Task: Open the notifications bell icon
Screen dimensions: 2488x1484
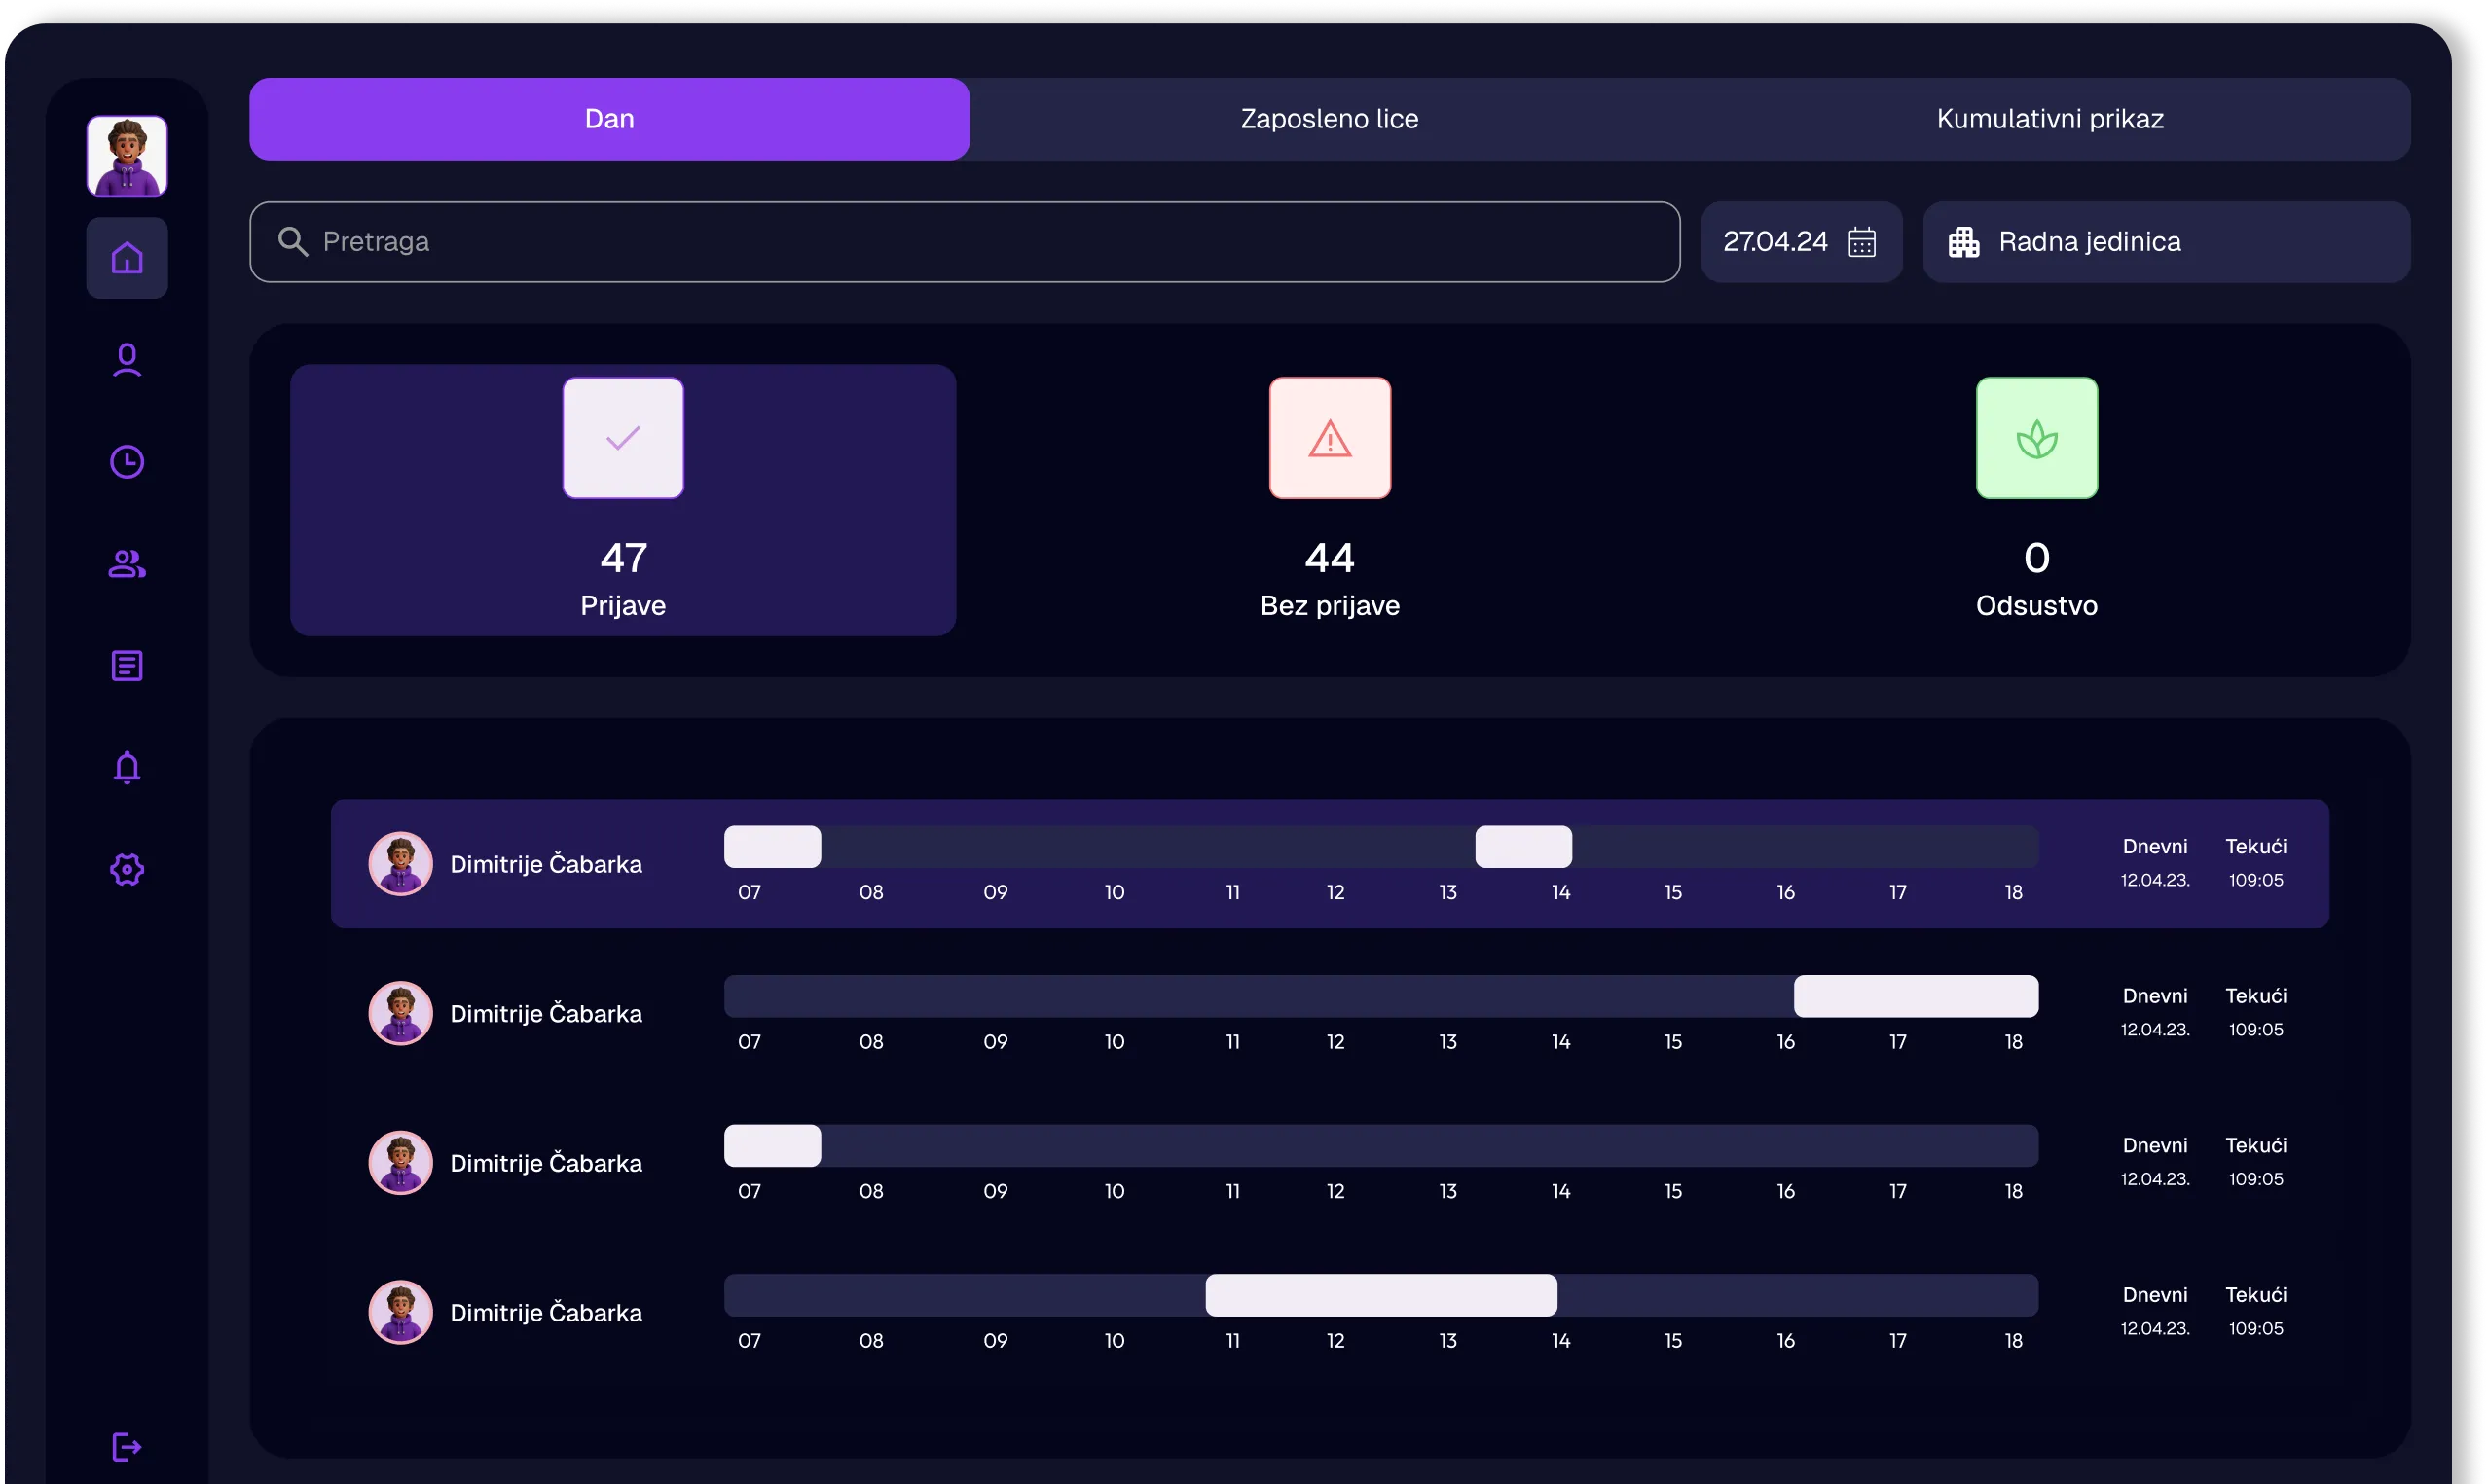Action: point(127,768)
